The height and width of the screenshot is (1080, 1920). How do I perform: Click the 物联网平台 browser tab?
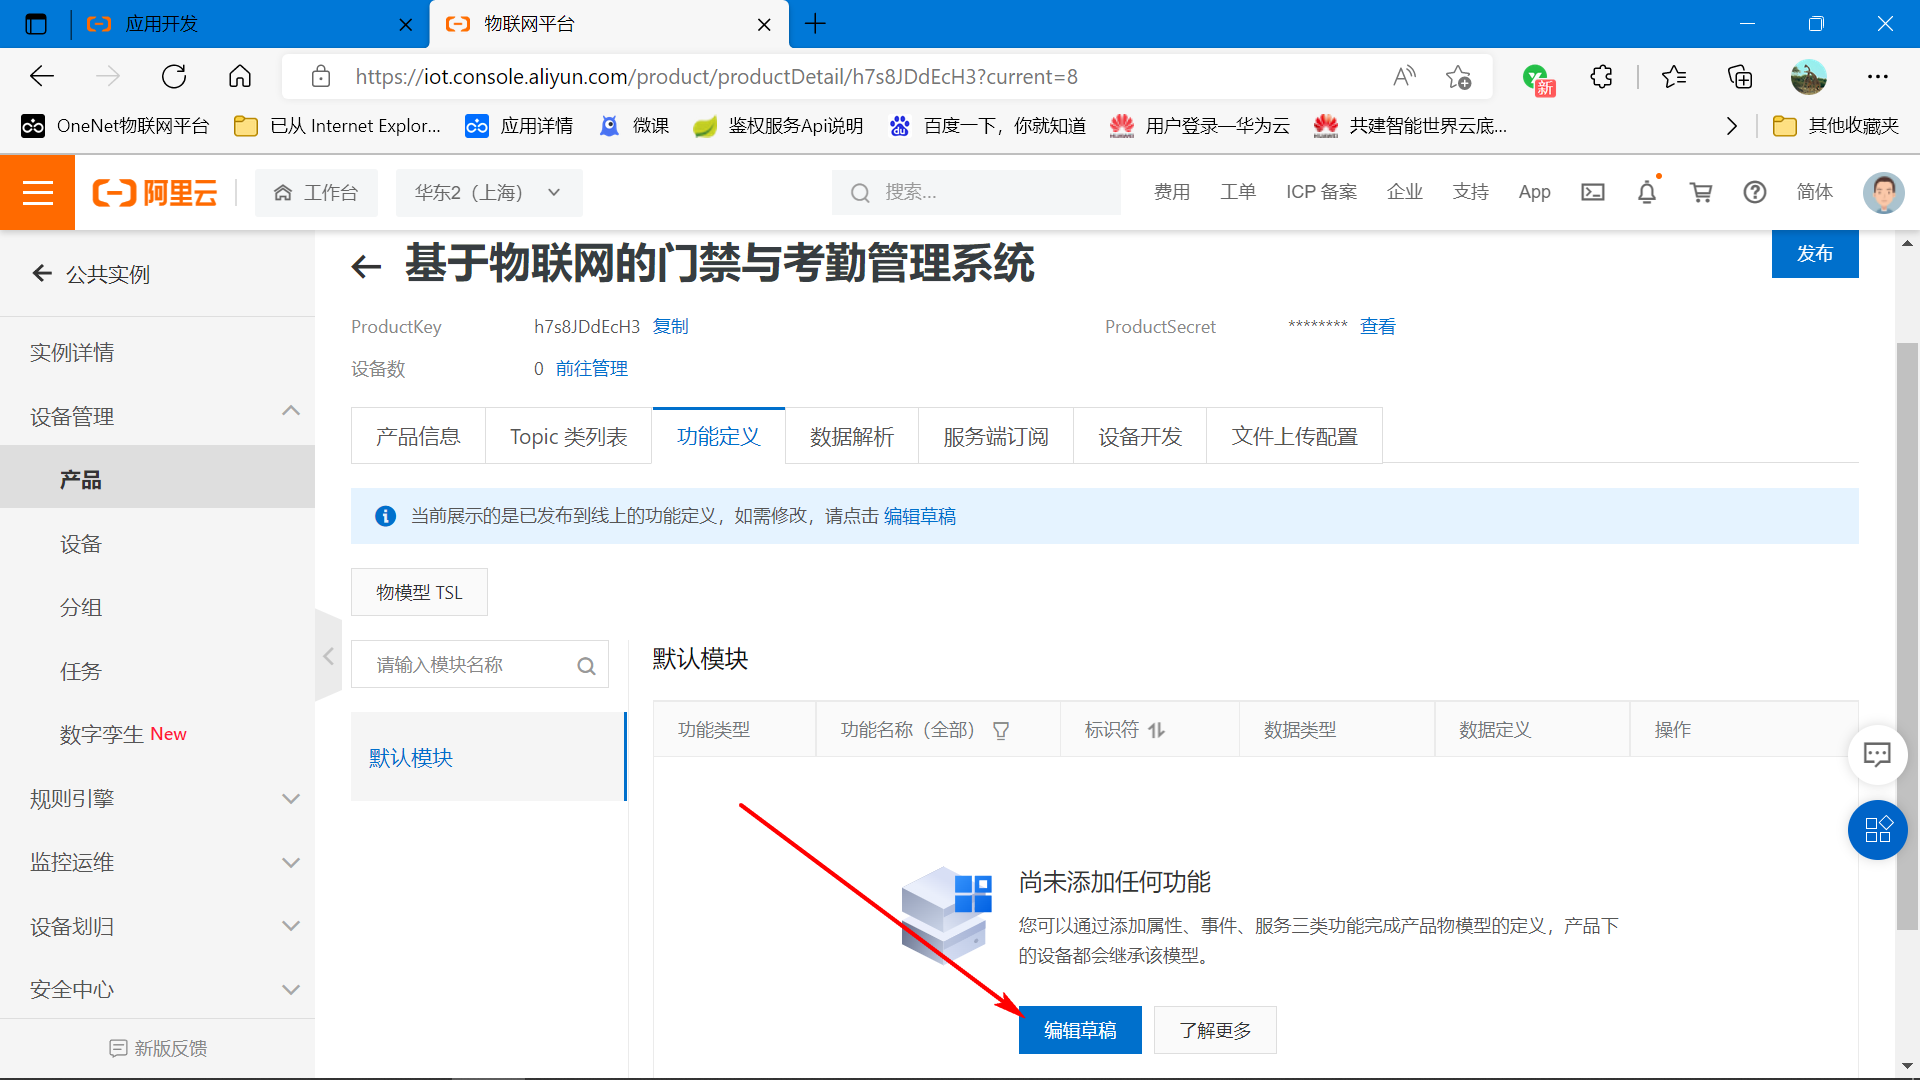608,24
